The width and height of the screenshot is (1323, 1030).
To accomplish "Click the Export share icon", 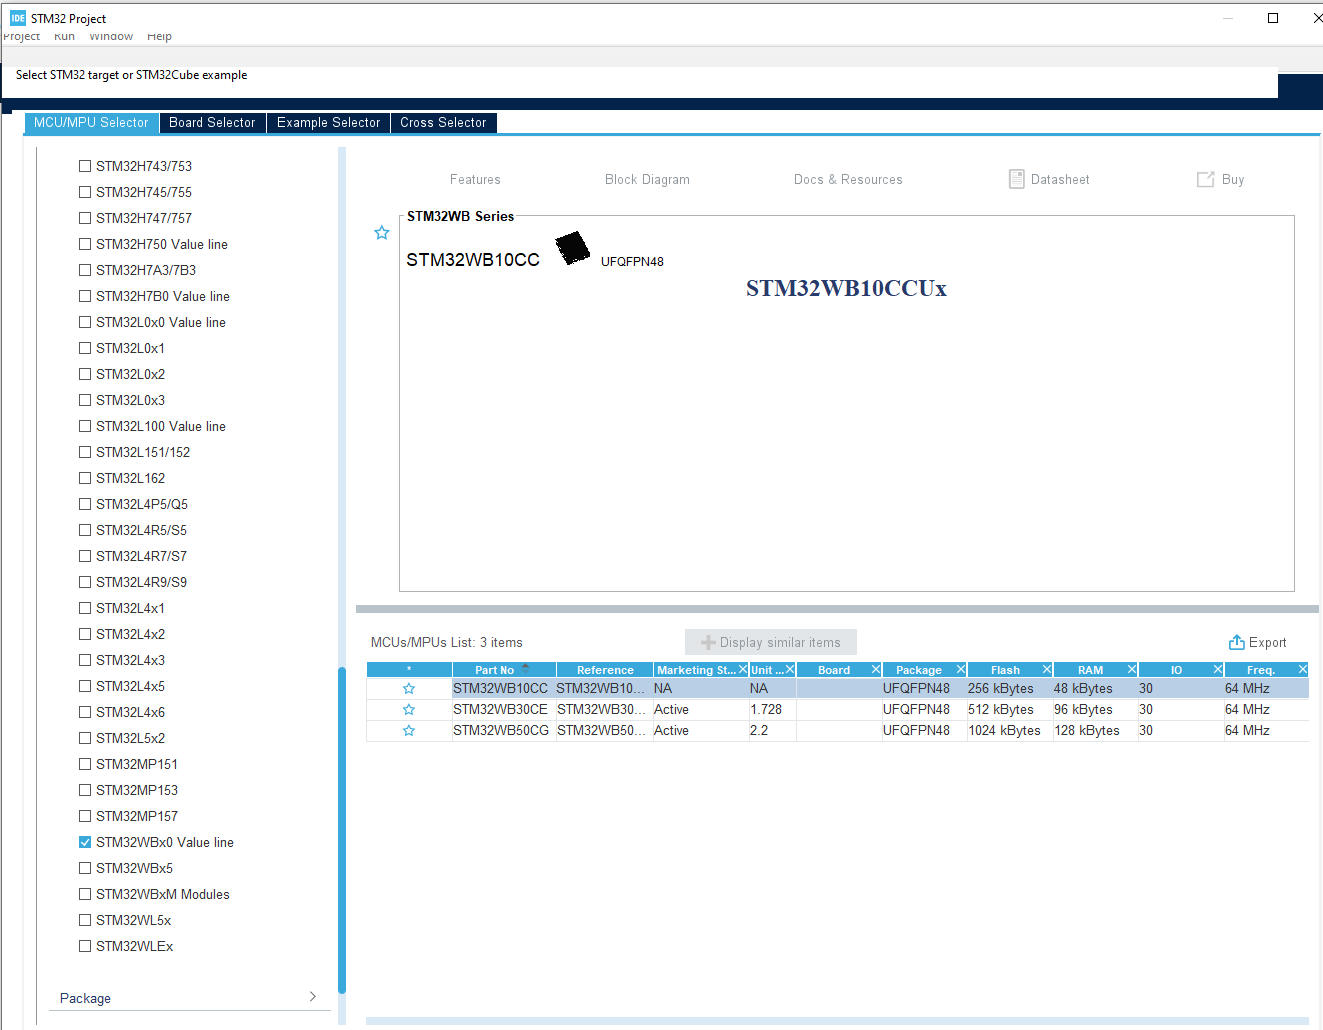I will (1237, 642).
